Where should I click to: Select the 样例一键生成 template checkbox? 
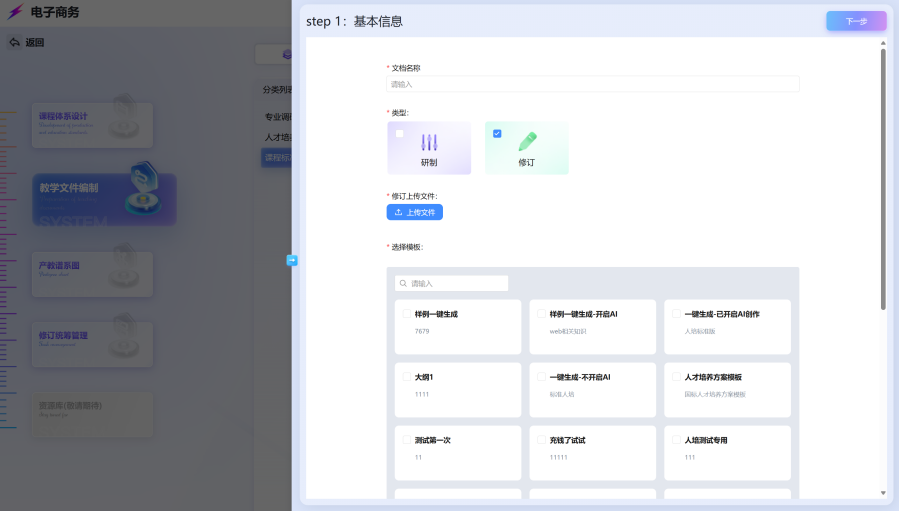tap(406, 314)
